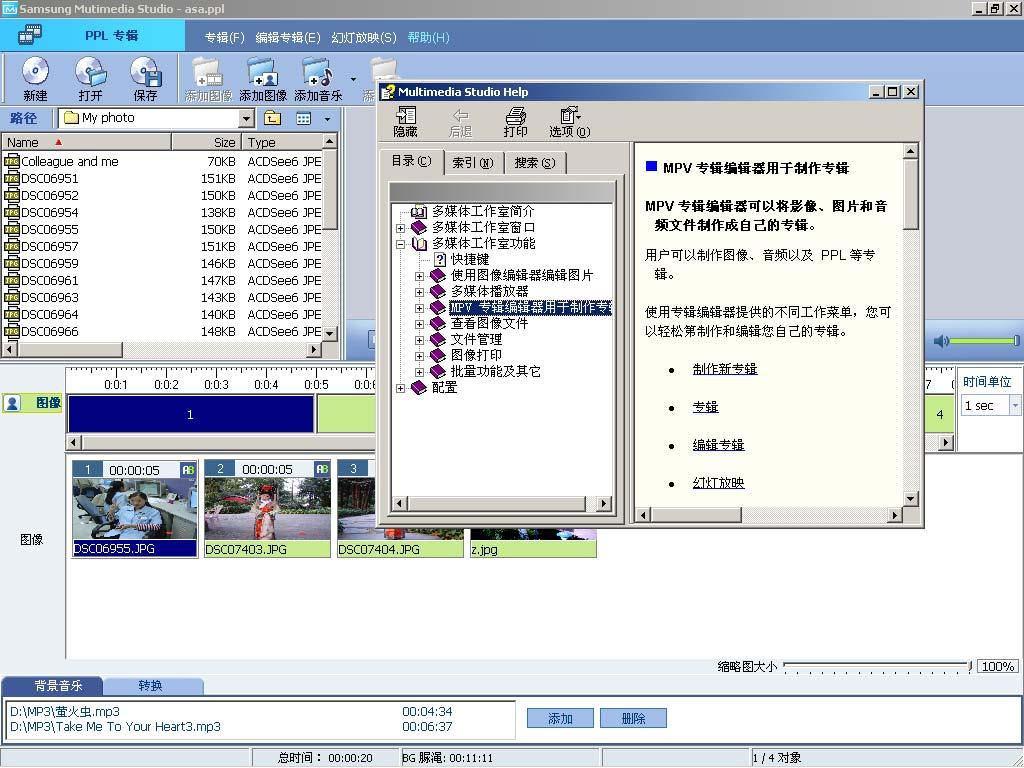Switch to the 搜索 help tab
Viewport: 1024px width, 768px height.
535,163
